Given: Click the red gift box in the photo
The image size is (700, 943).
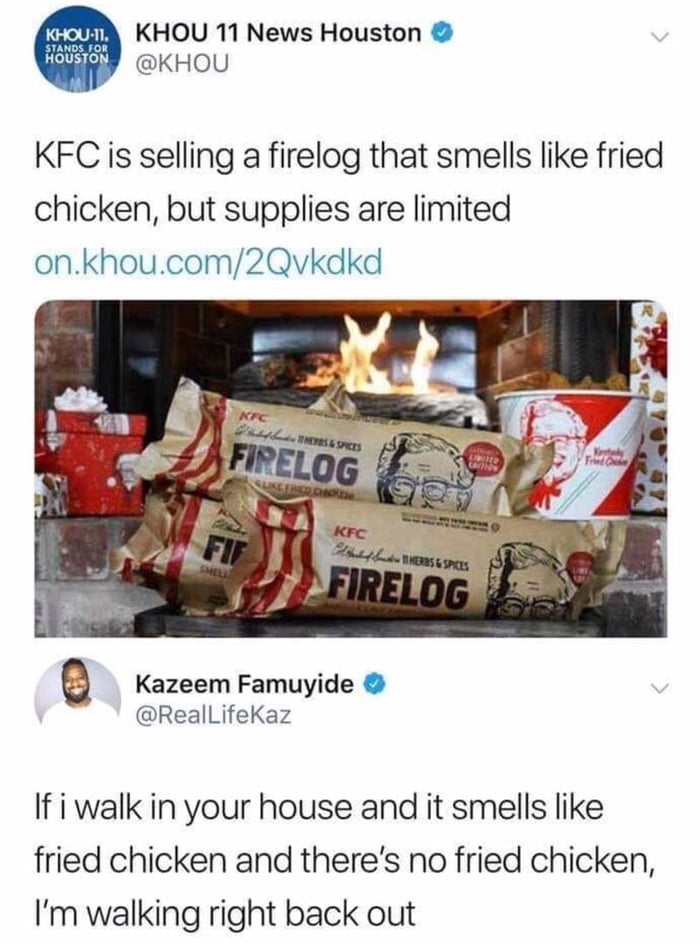Looking at the screenshot, I should [x=88, y=457].
